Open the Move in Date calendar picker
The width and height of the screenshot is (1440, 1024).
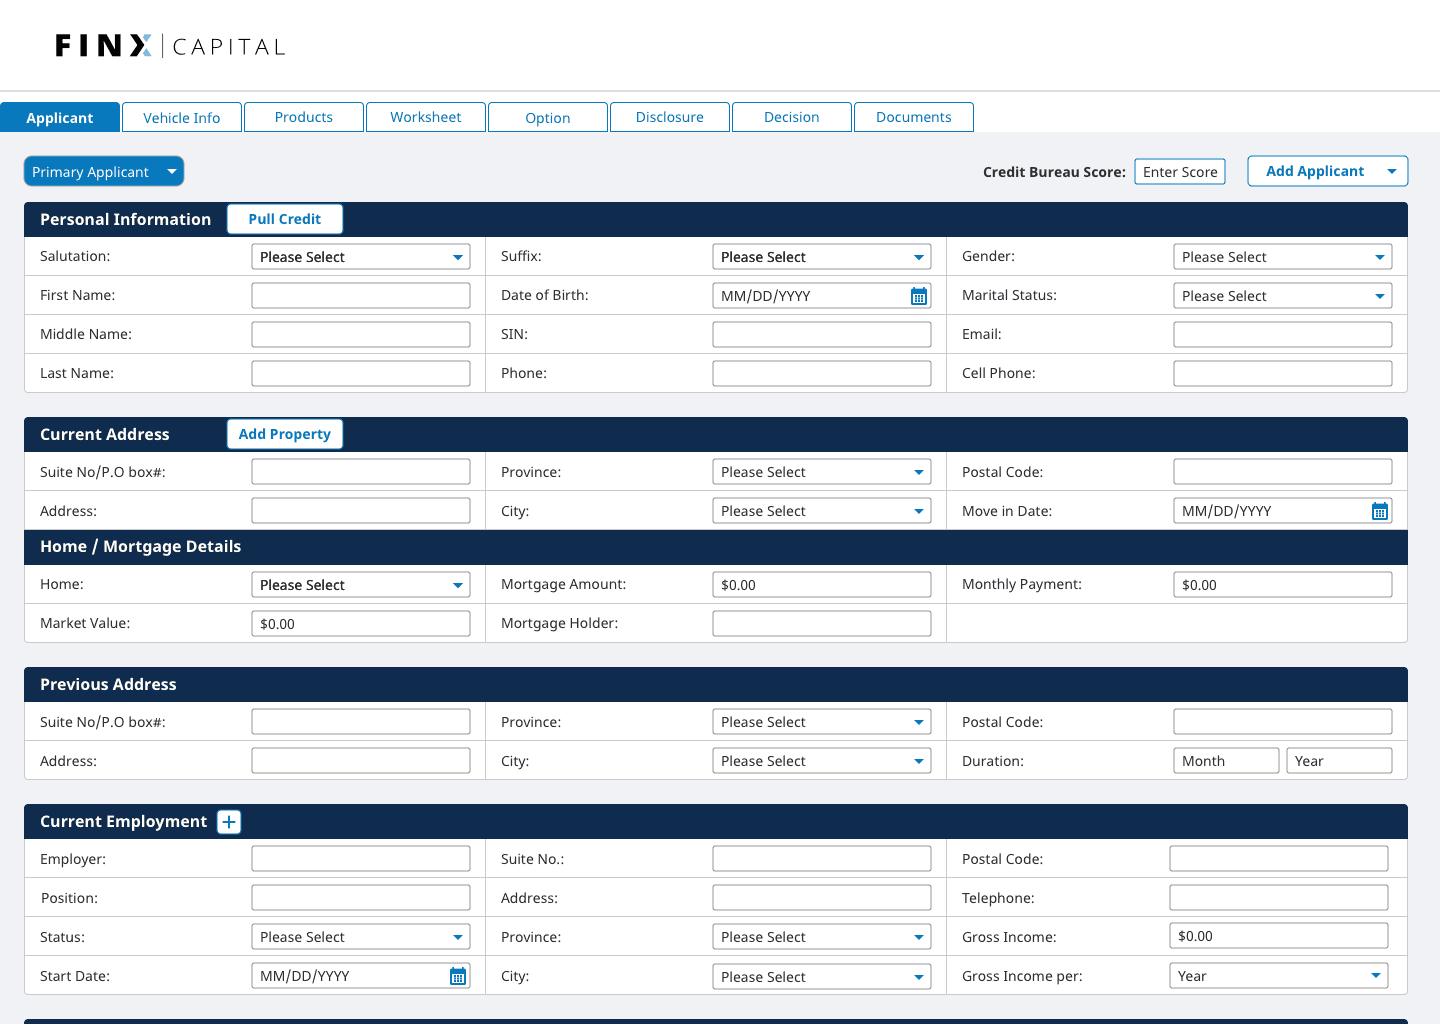click(x=1380, y=511)
